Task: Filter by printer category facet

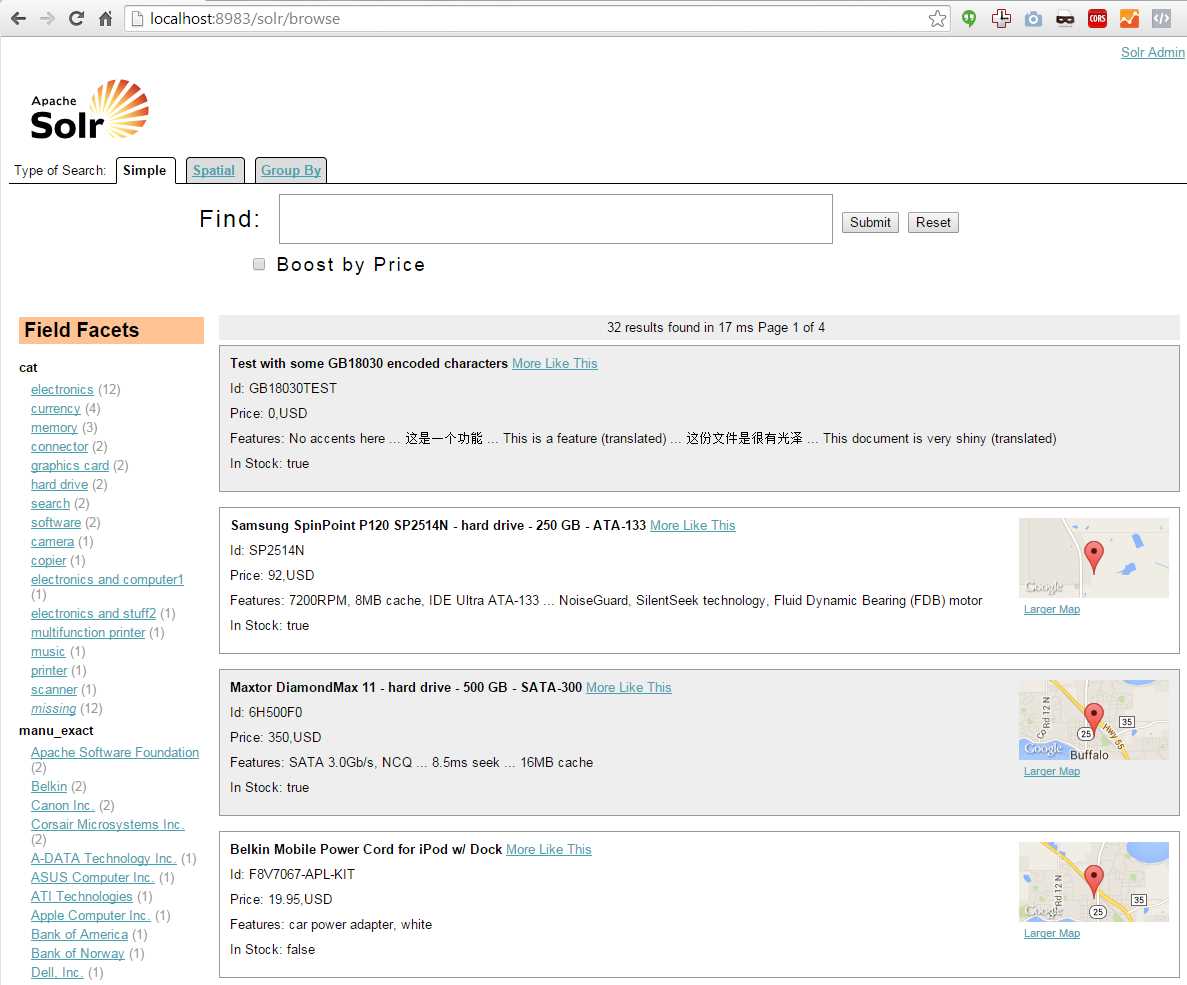Action: click(49, 670)
